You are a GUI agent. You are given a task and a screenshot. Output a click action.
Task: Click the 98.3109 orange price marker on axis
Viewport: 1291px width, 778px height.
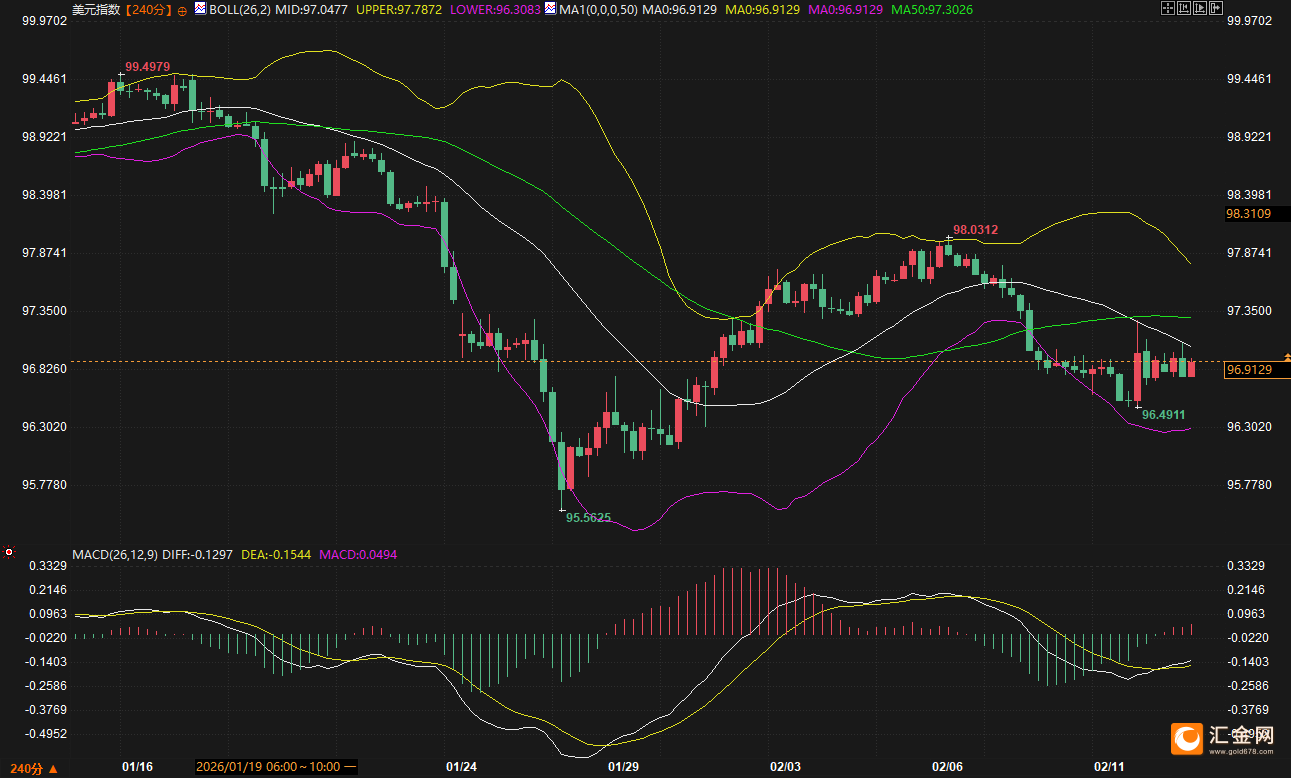coord(1249,214)
